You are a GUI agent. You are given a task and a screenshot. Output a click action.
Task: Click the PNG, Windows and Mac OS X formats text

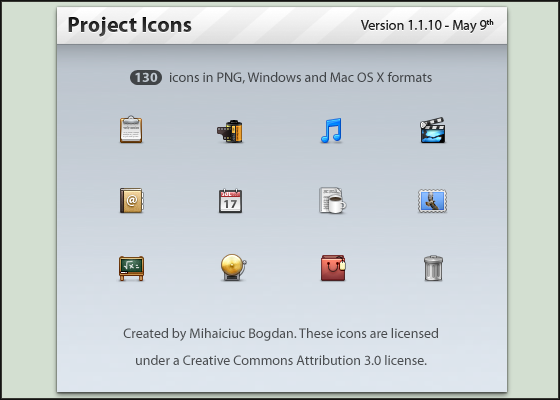pos(324,78)
